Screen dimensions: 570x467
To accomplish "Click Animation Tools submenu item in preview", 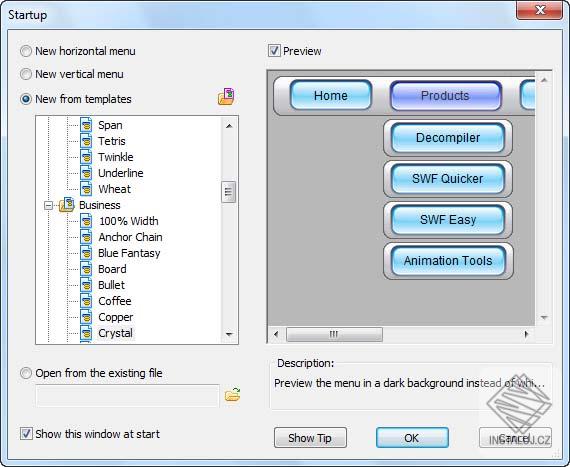I will click(x=448, y=261).
